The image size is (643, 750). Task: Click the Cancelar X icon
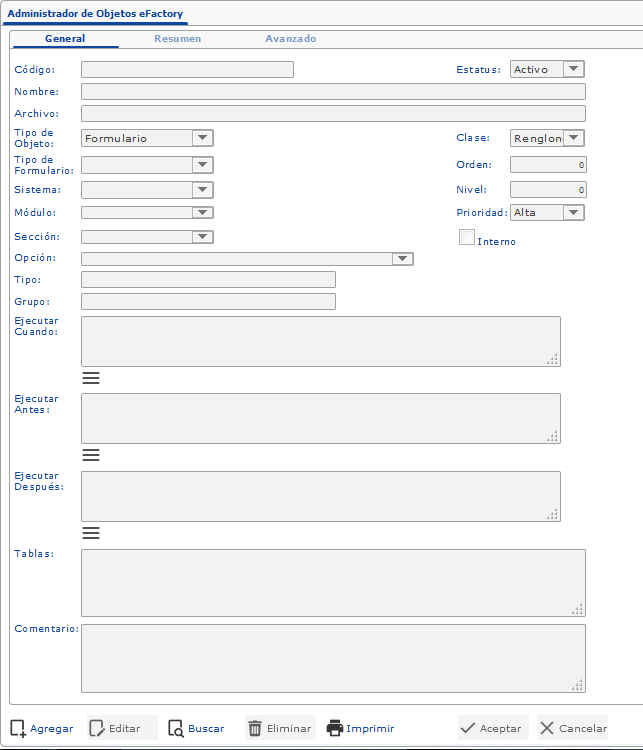547,728
